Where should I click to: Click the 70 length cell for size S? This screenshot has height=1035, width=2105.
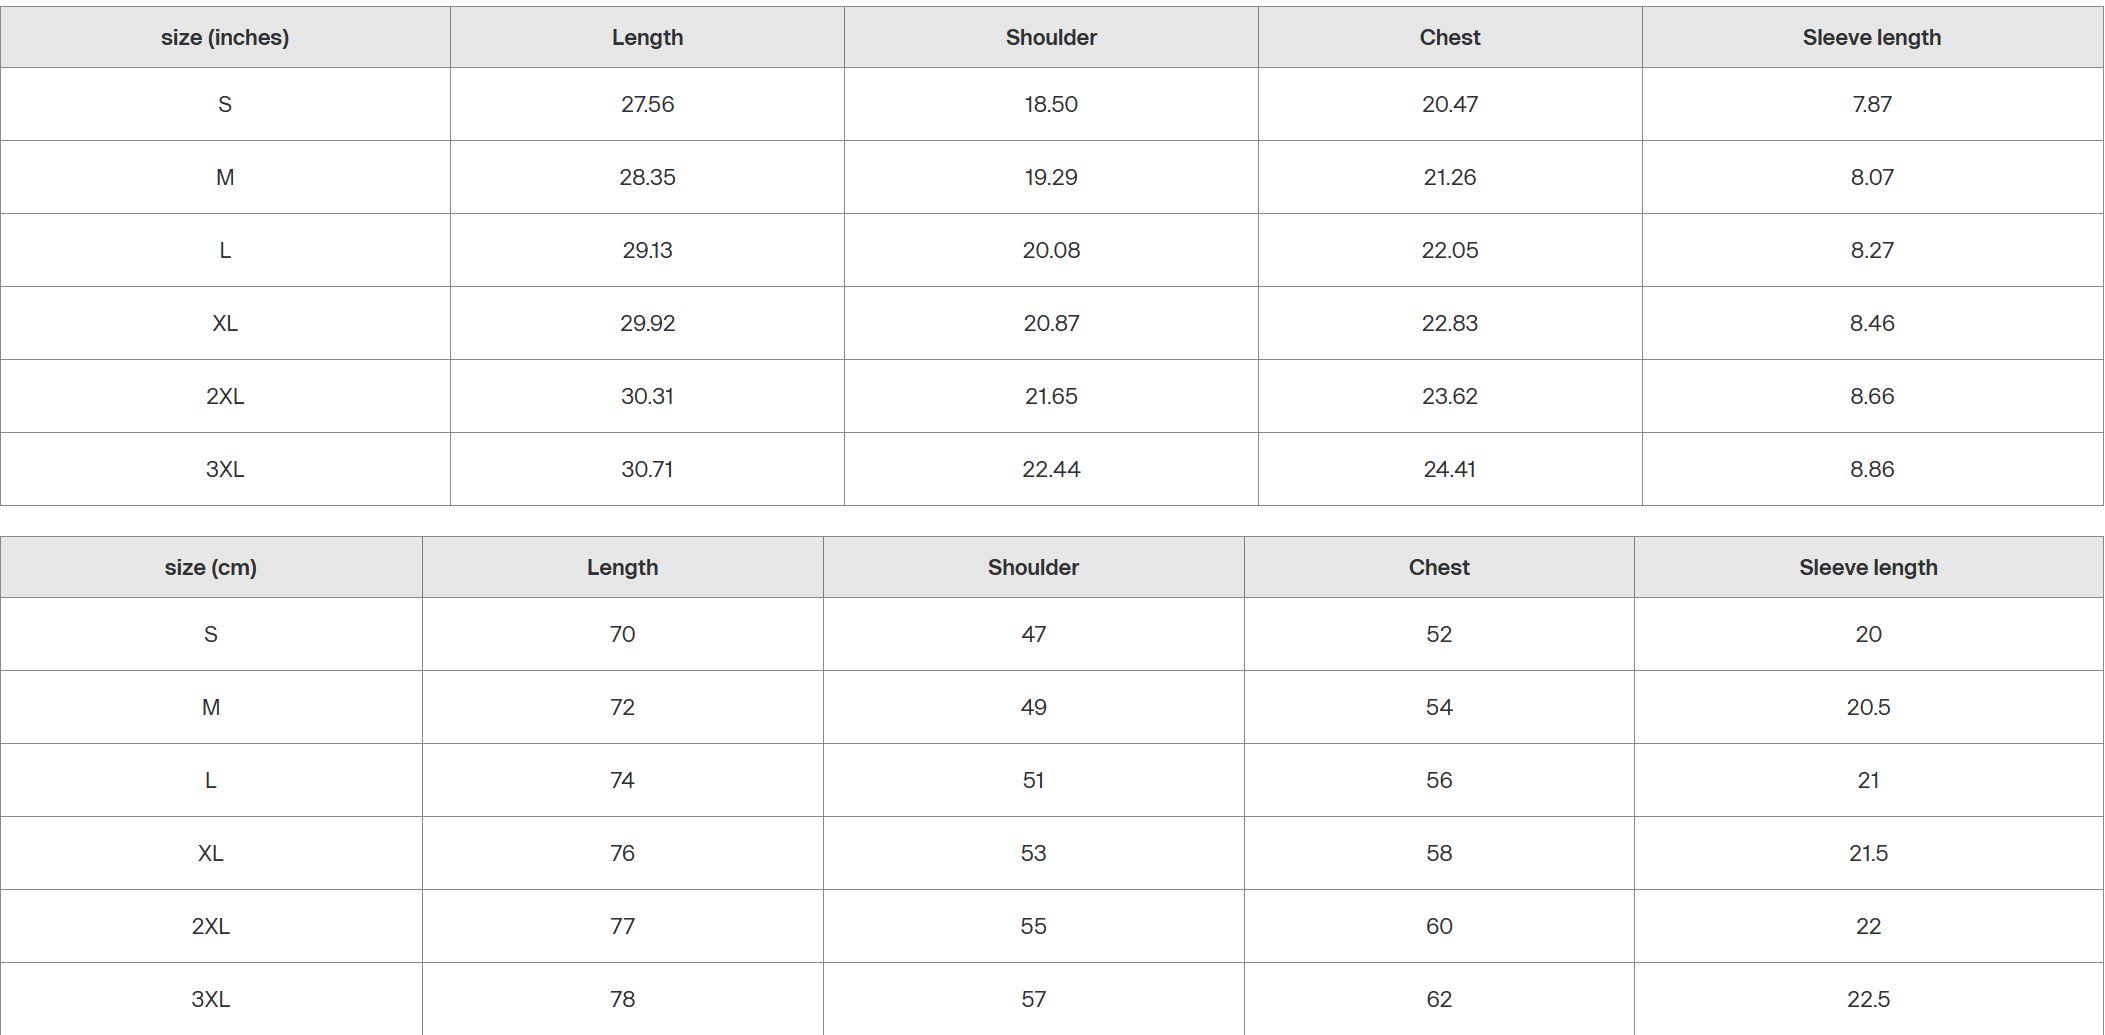pos(622,634)
